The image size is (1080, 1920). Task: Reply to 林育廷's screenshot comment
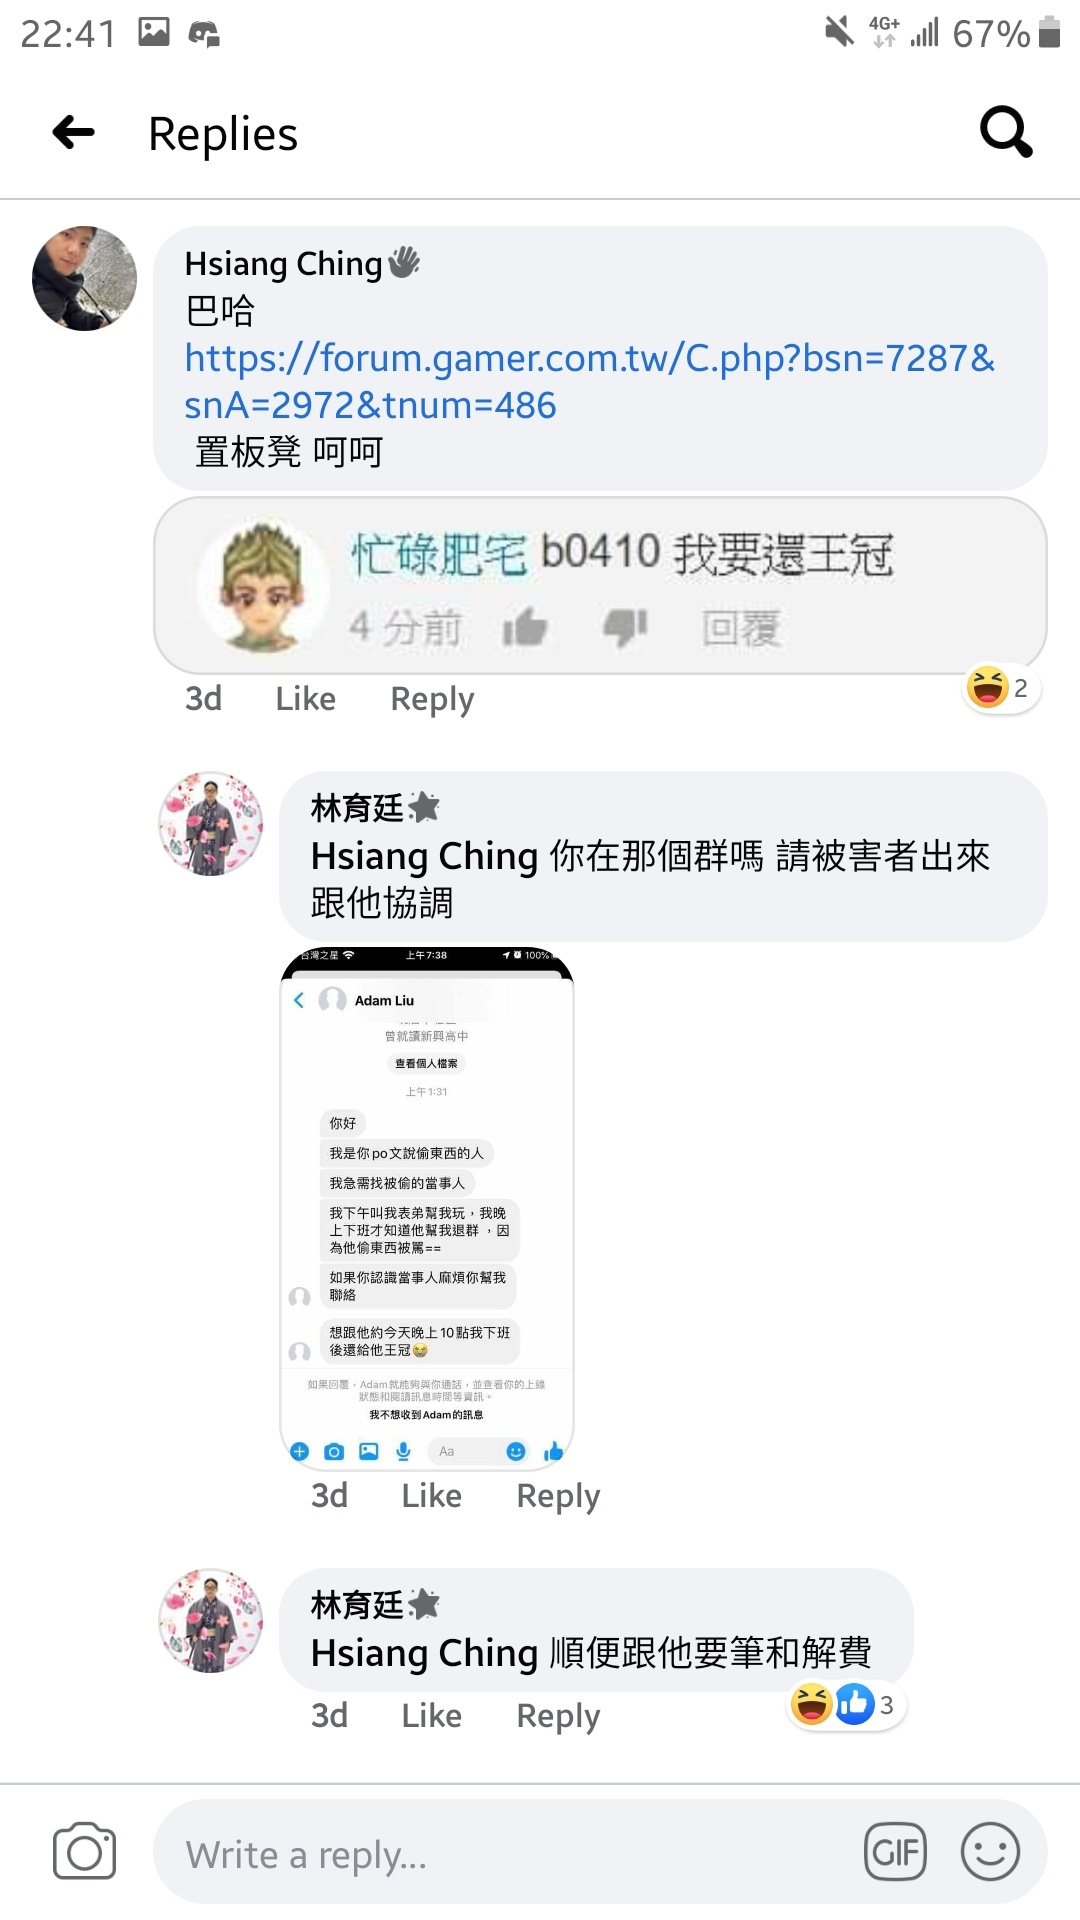tap(558, 1495)
